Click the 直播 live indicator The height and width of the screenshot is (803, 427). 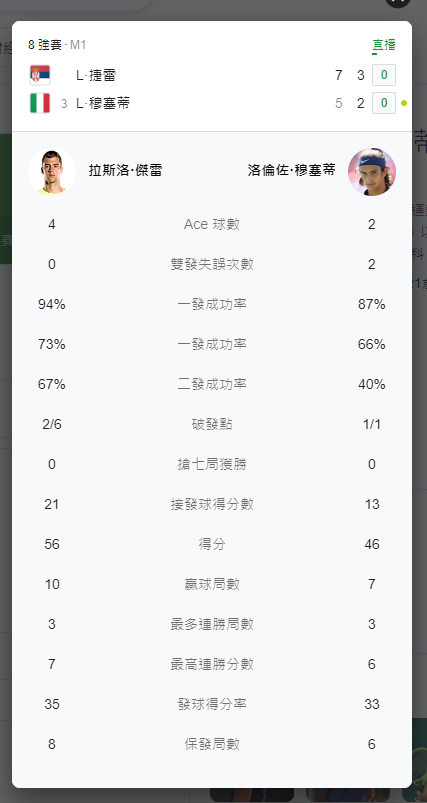pyautogui.click(x=383, y=45)
